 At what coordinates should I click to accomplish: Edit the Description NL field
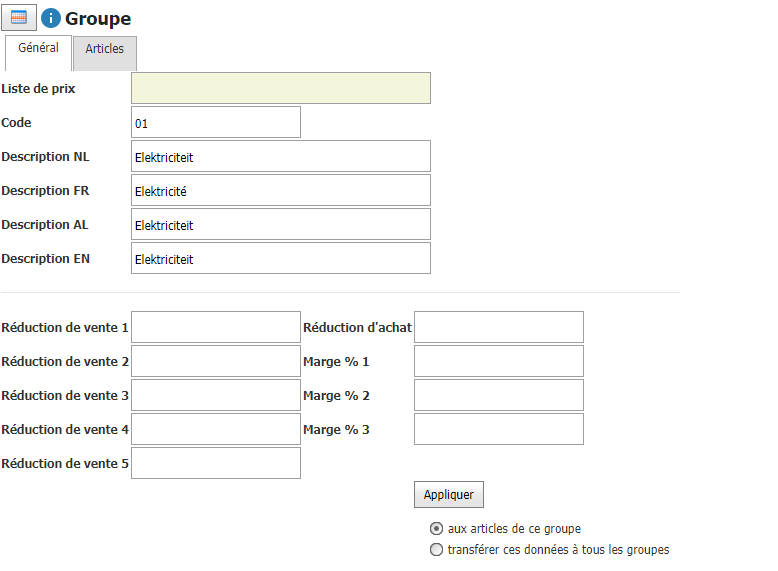[281, 156]
